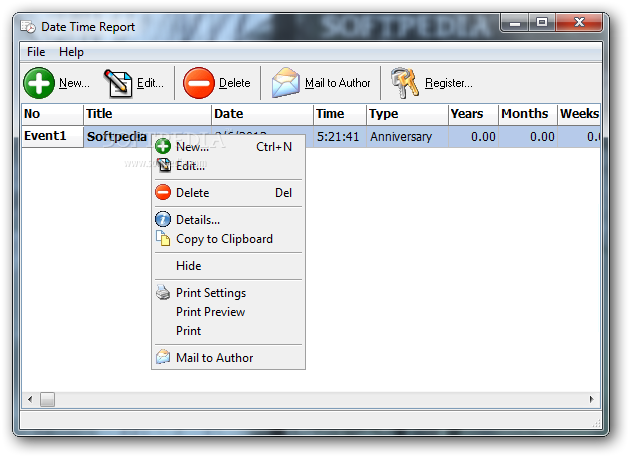Sort by the Date column header

262,114
